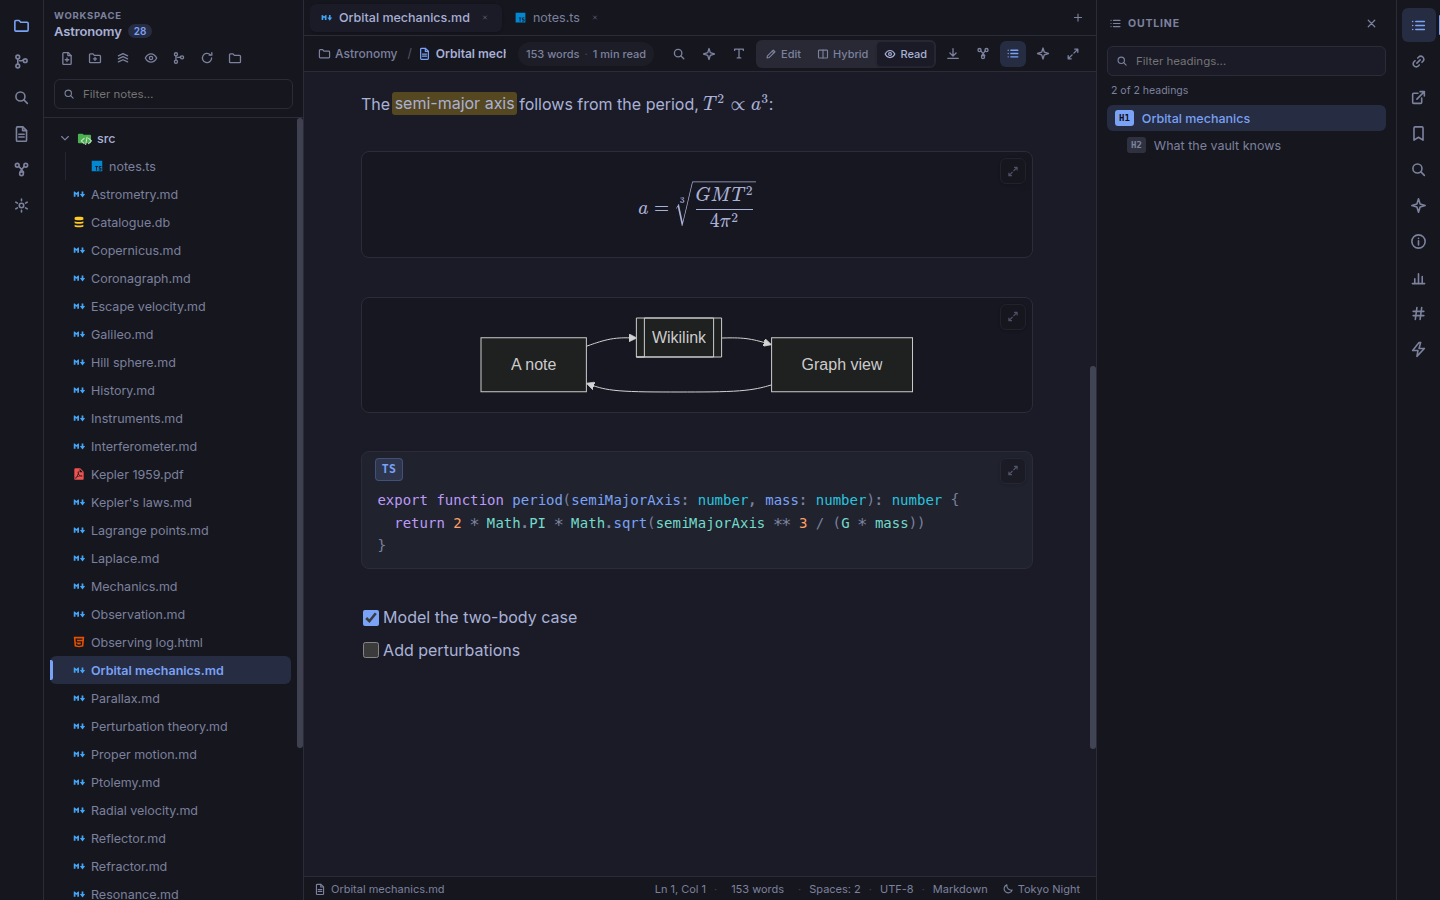Screen dimensions: 1440x900
Task: Open the Tokyo Night theme selector
Action: pos(1041,889)
